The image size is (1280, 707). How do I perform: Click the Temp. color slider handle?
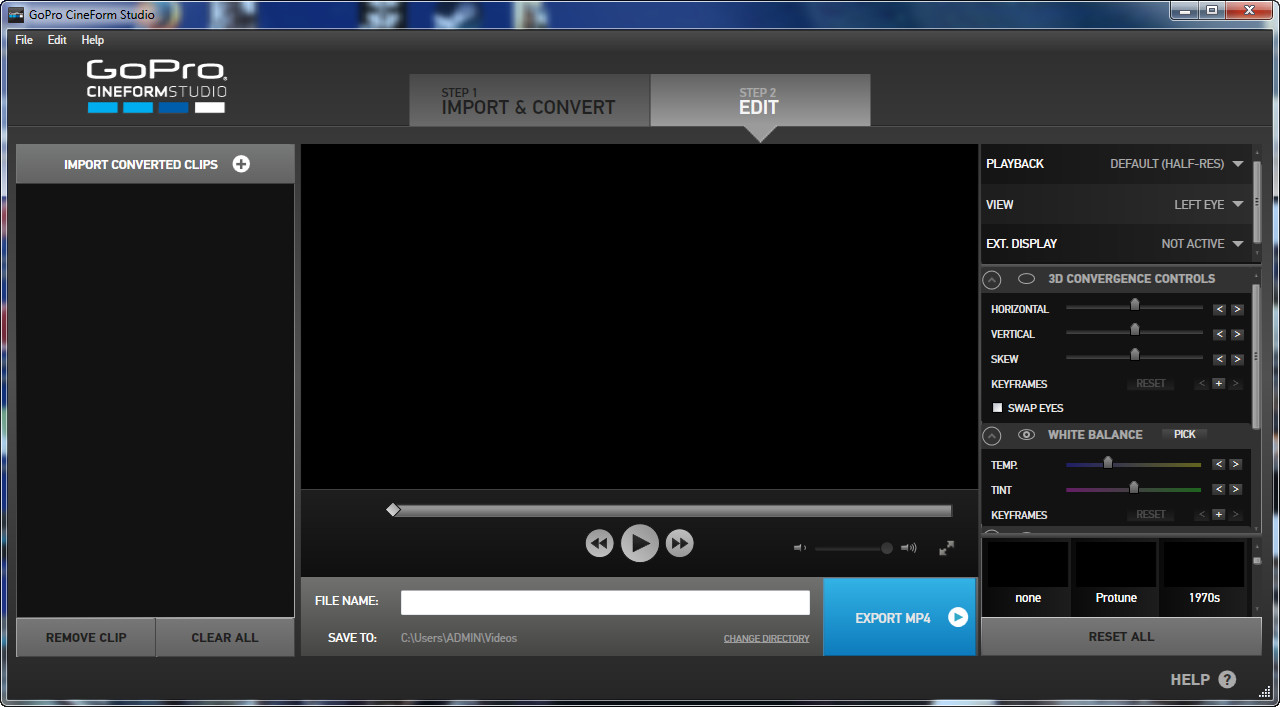1108,462
